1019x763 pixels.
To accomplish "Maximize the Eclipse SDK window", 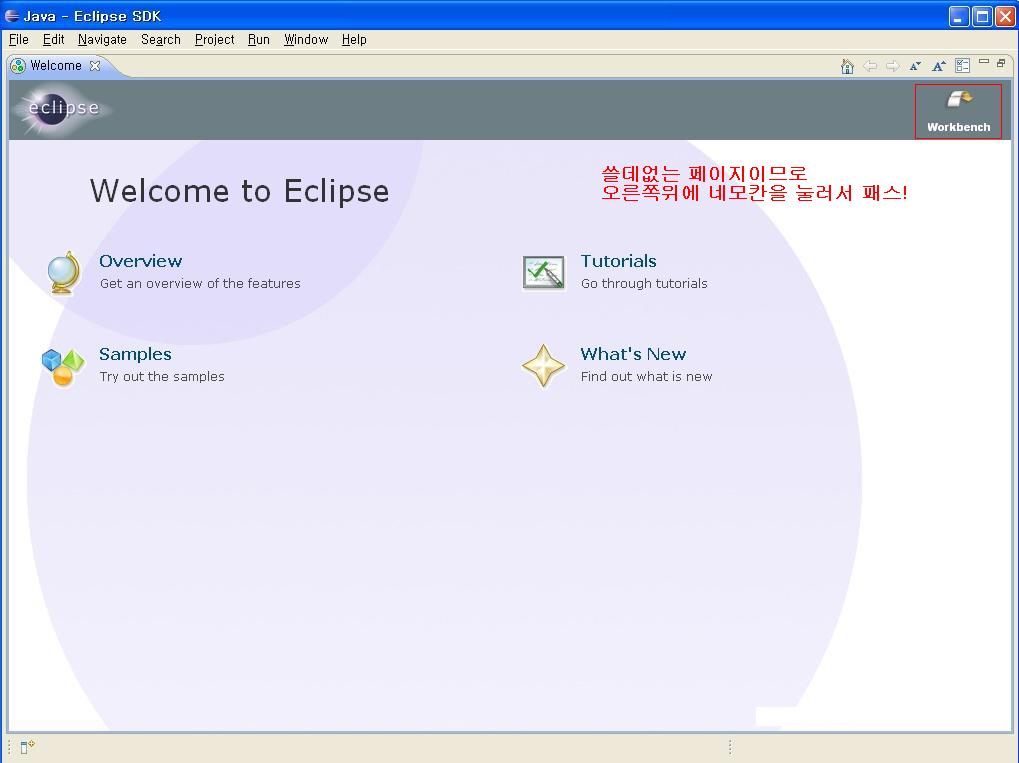I will 982,16.
